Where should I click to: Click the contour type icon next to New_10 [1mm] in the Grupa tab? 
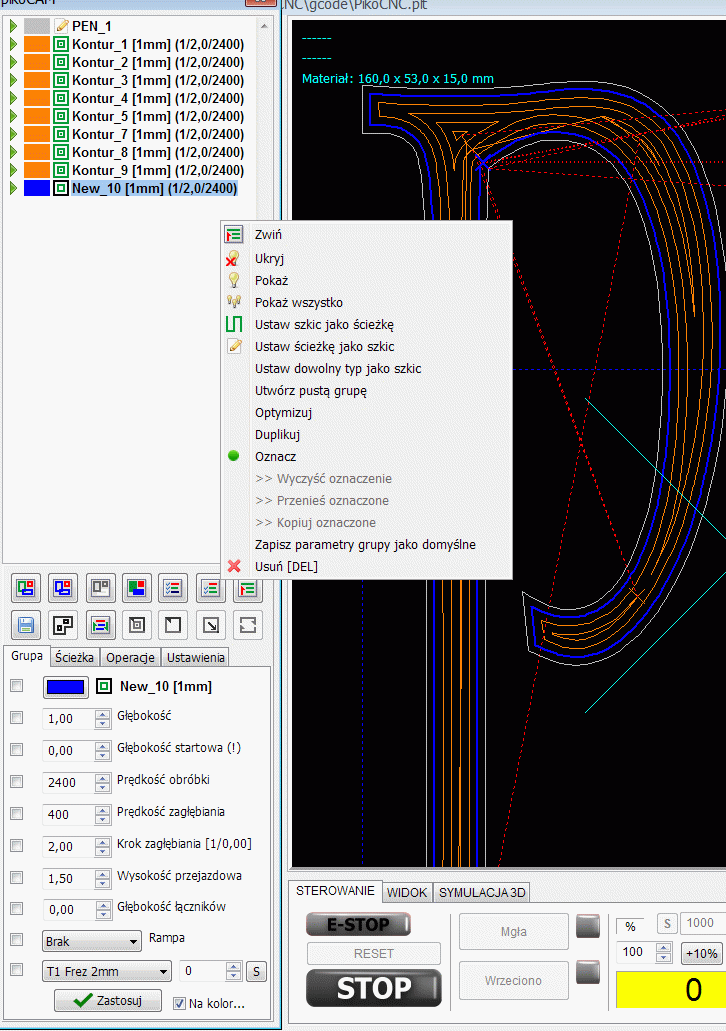pos(104,686)
